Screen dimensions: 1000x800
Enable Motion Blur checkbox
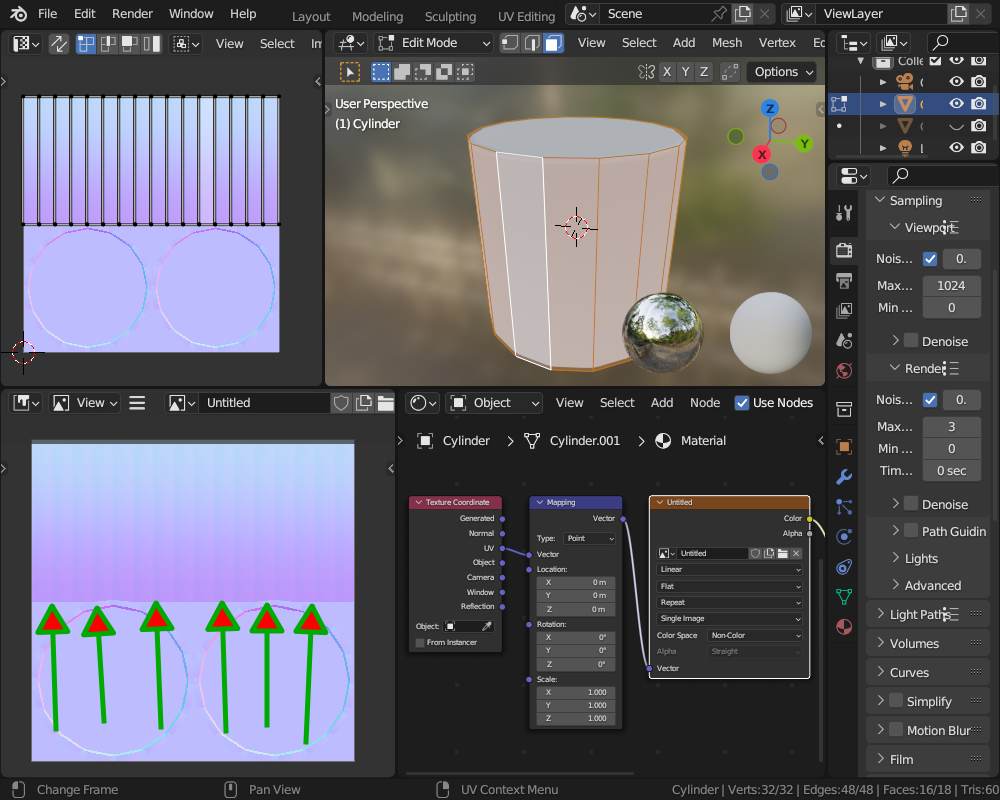click(896, 730)
